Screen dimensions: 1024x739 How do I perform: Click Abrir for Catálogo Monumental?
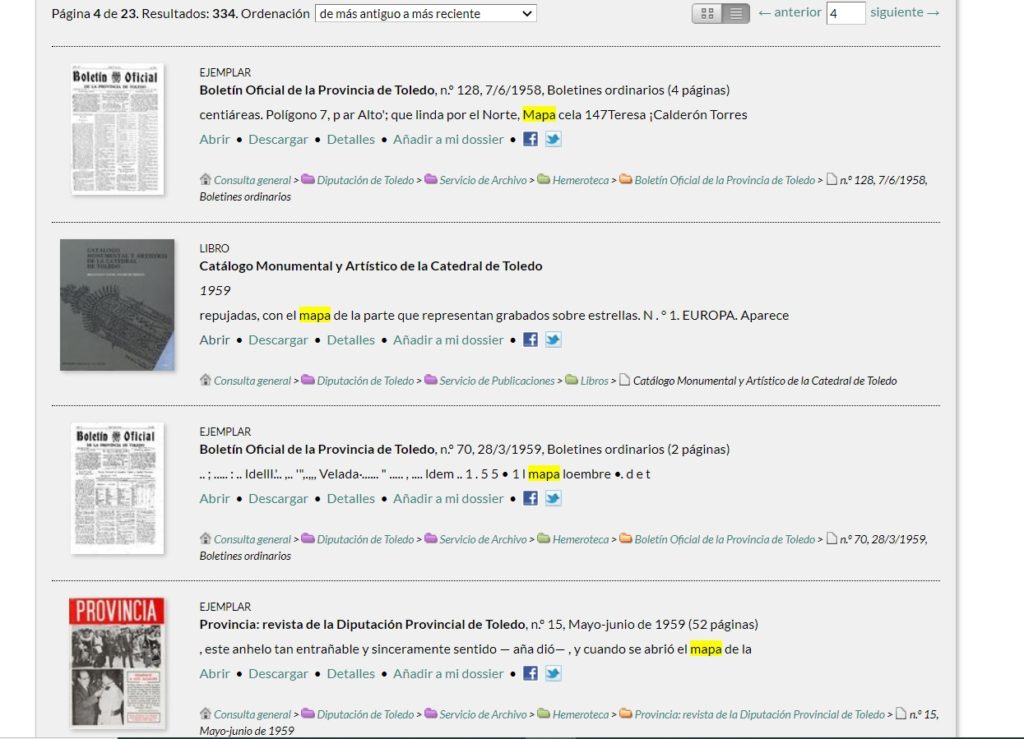click(215, 339)
